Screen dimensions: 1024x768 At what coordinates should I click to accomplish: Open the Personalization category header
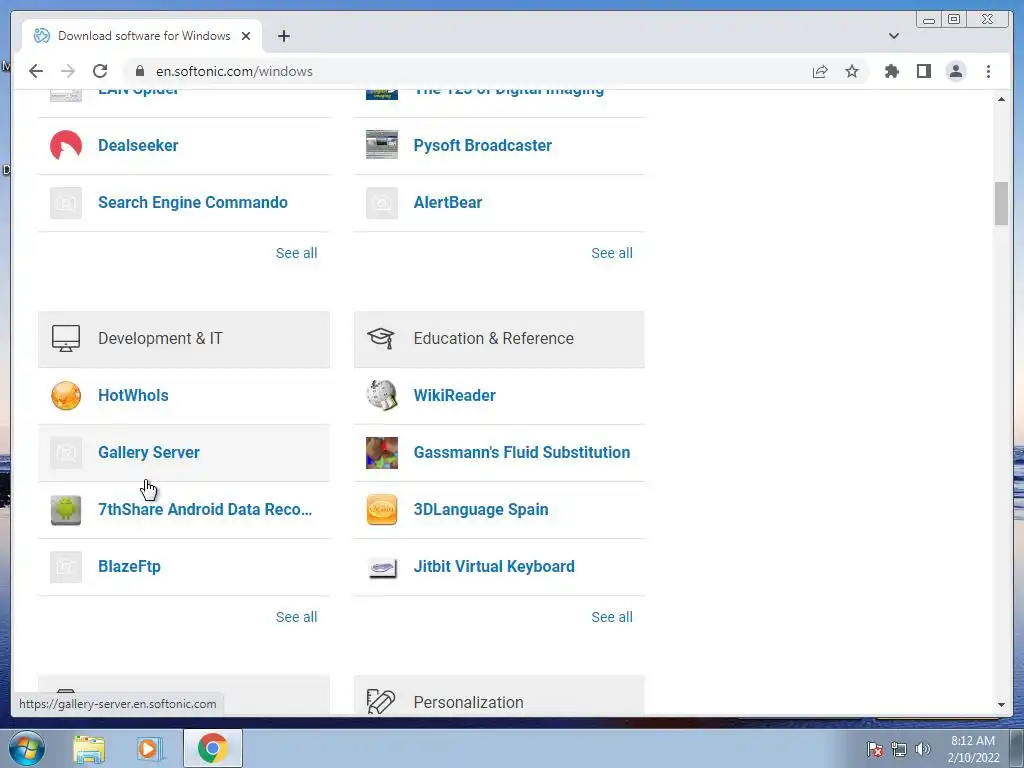point(499,695)
